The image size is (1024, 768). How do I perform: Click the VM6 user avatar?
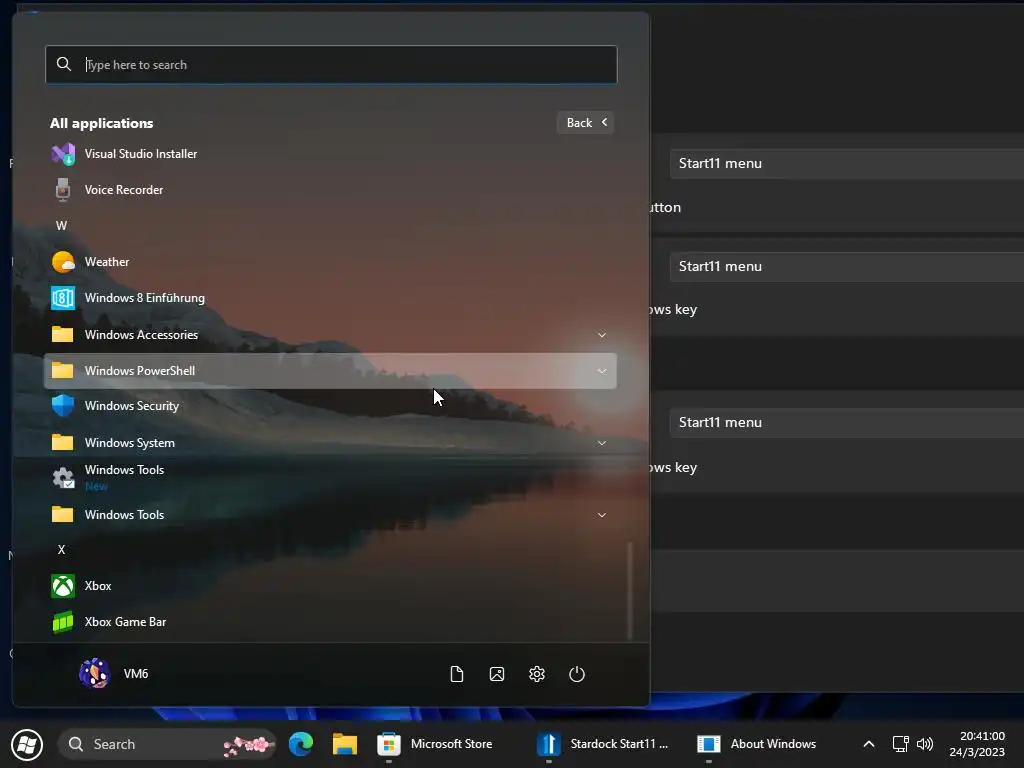(x=95, y=673)
